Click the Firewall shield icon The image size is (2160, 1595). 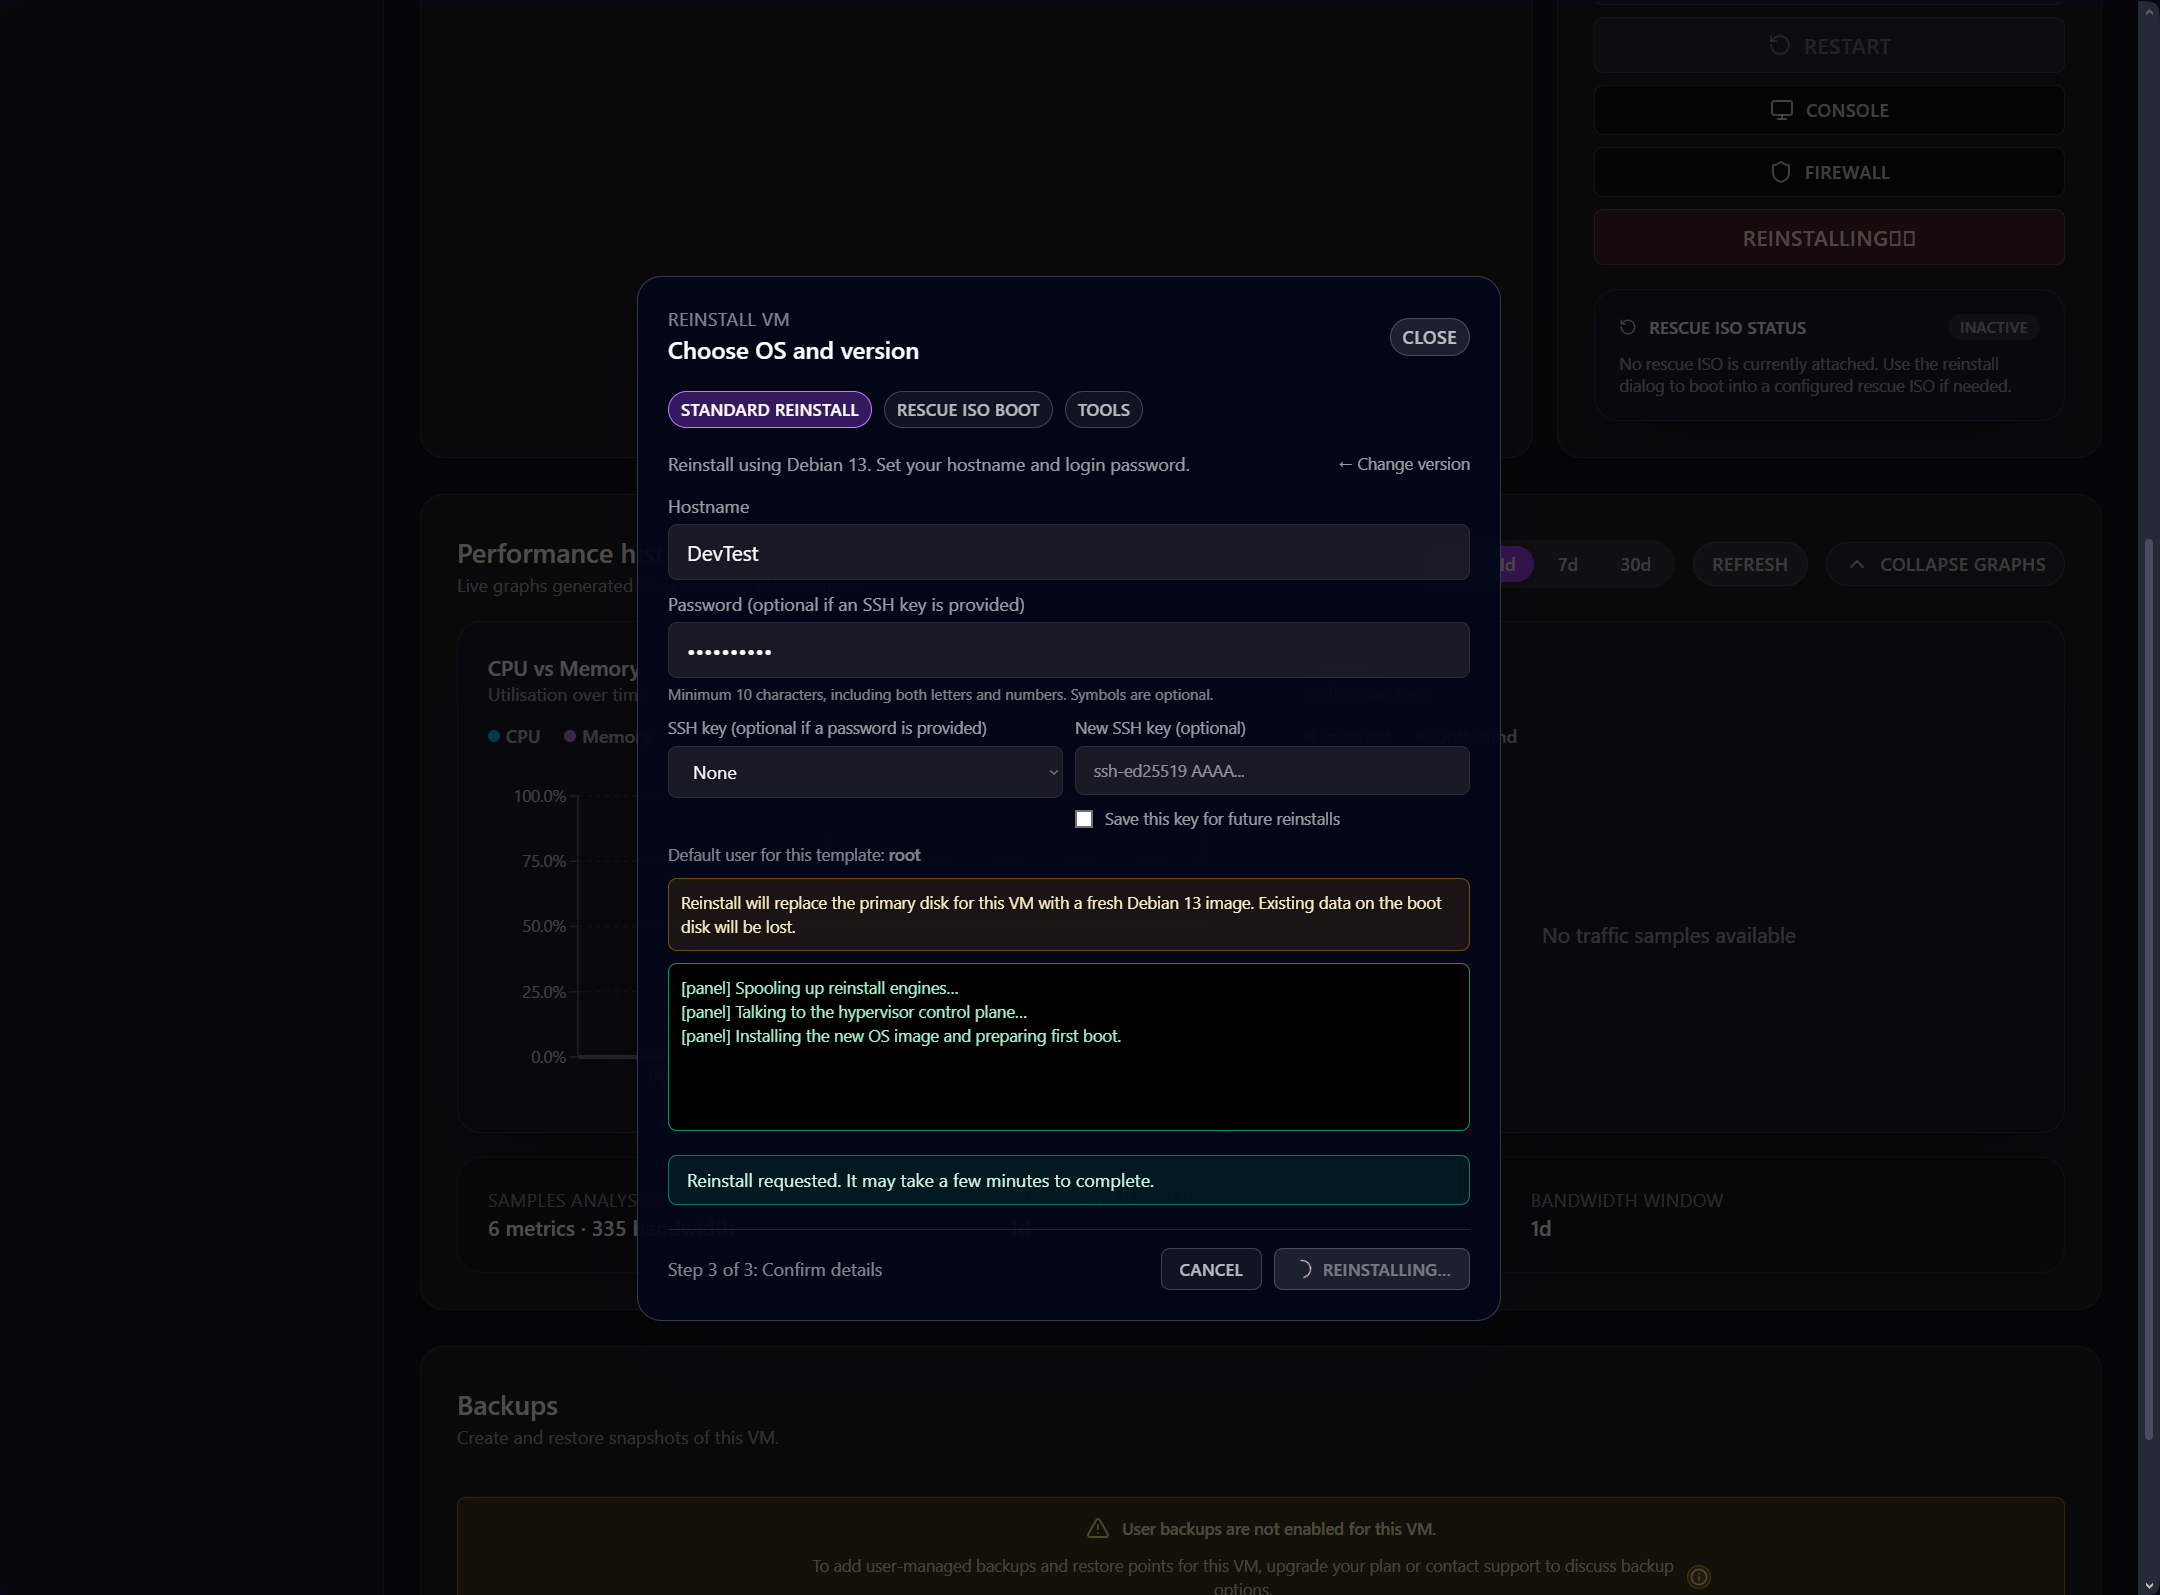tap(1780, 172)
